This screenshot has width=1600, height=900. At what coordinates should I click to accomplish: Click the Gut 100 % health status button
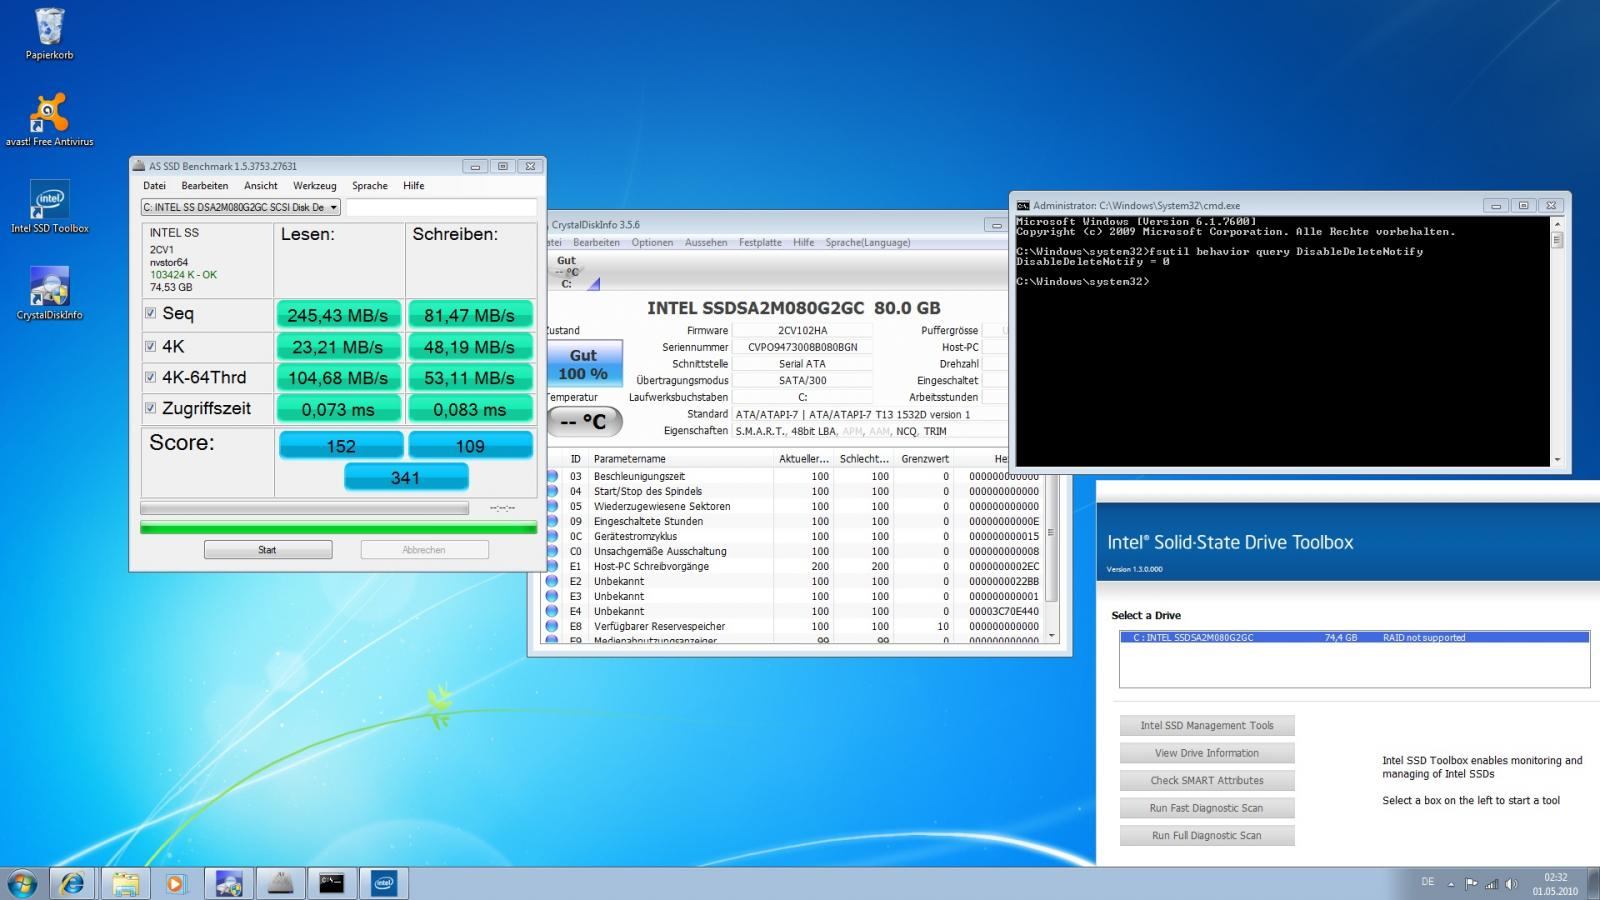(x=584, y=364)
